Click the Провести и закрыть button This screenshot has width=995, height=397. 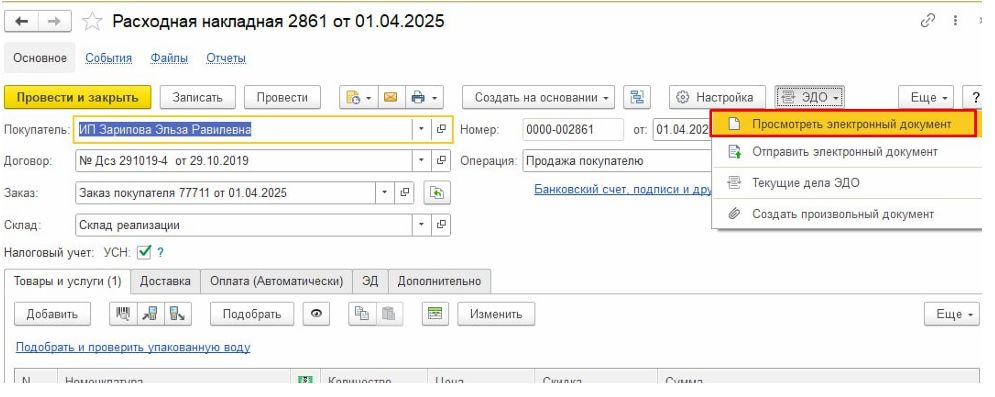(77, 98)
